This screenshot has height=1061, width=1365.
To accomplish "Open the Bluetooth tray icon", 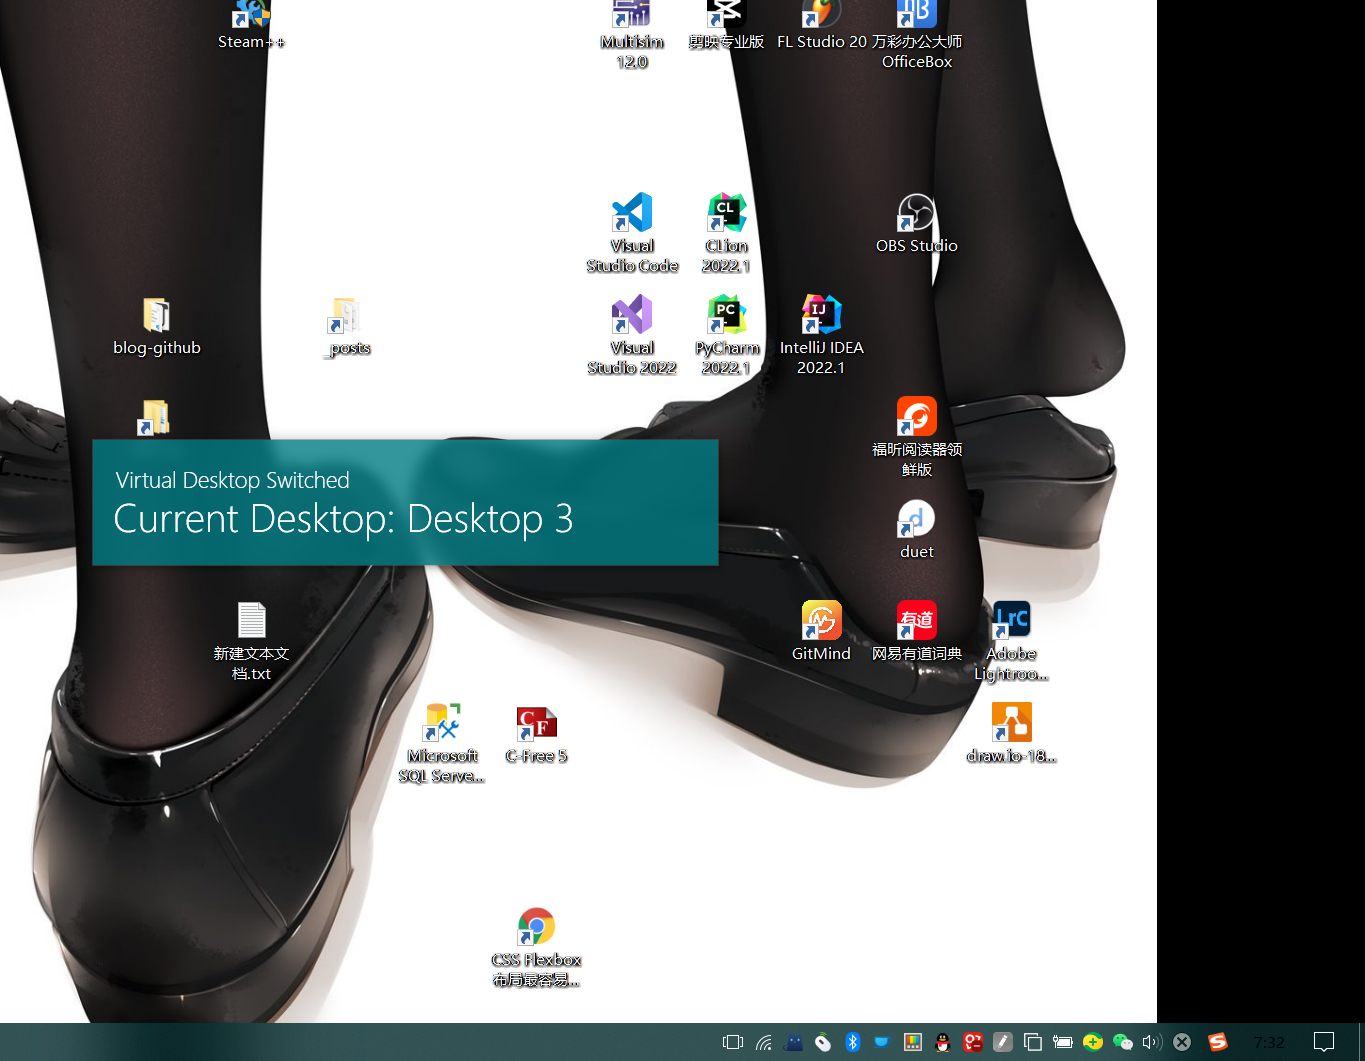I will click(x=853, y=1042).
